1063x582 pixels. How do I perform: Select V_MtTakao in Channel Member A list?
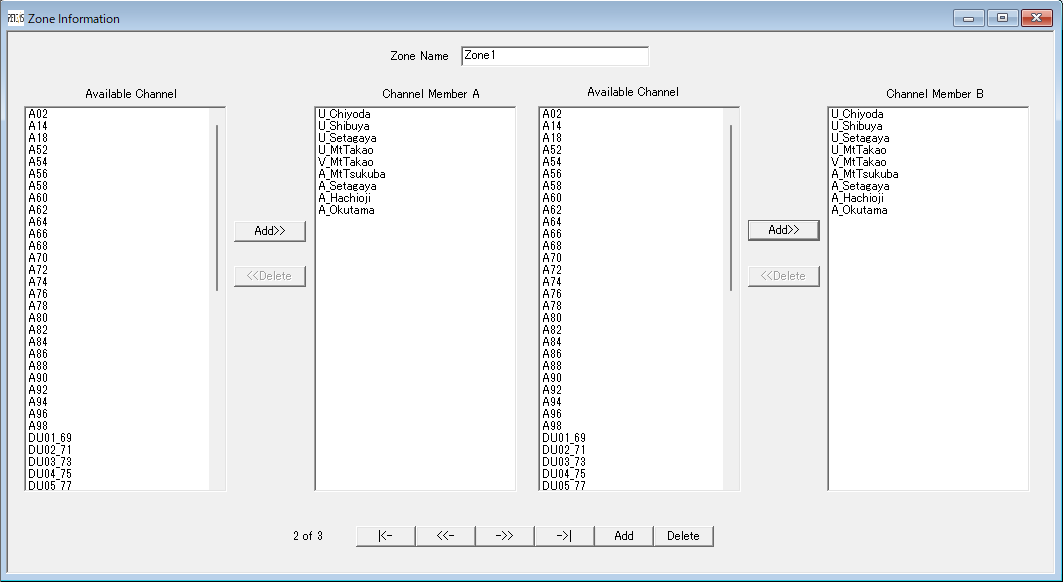coord(346,162)
